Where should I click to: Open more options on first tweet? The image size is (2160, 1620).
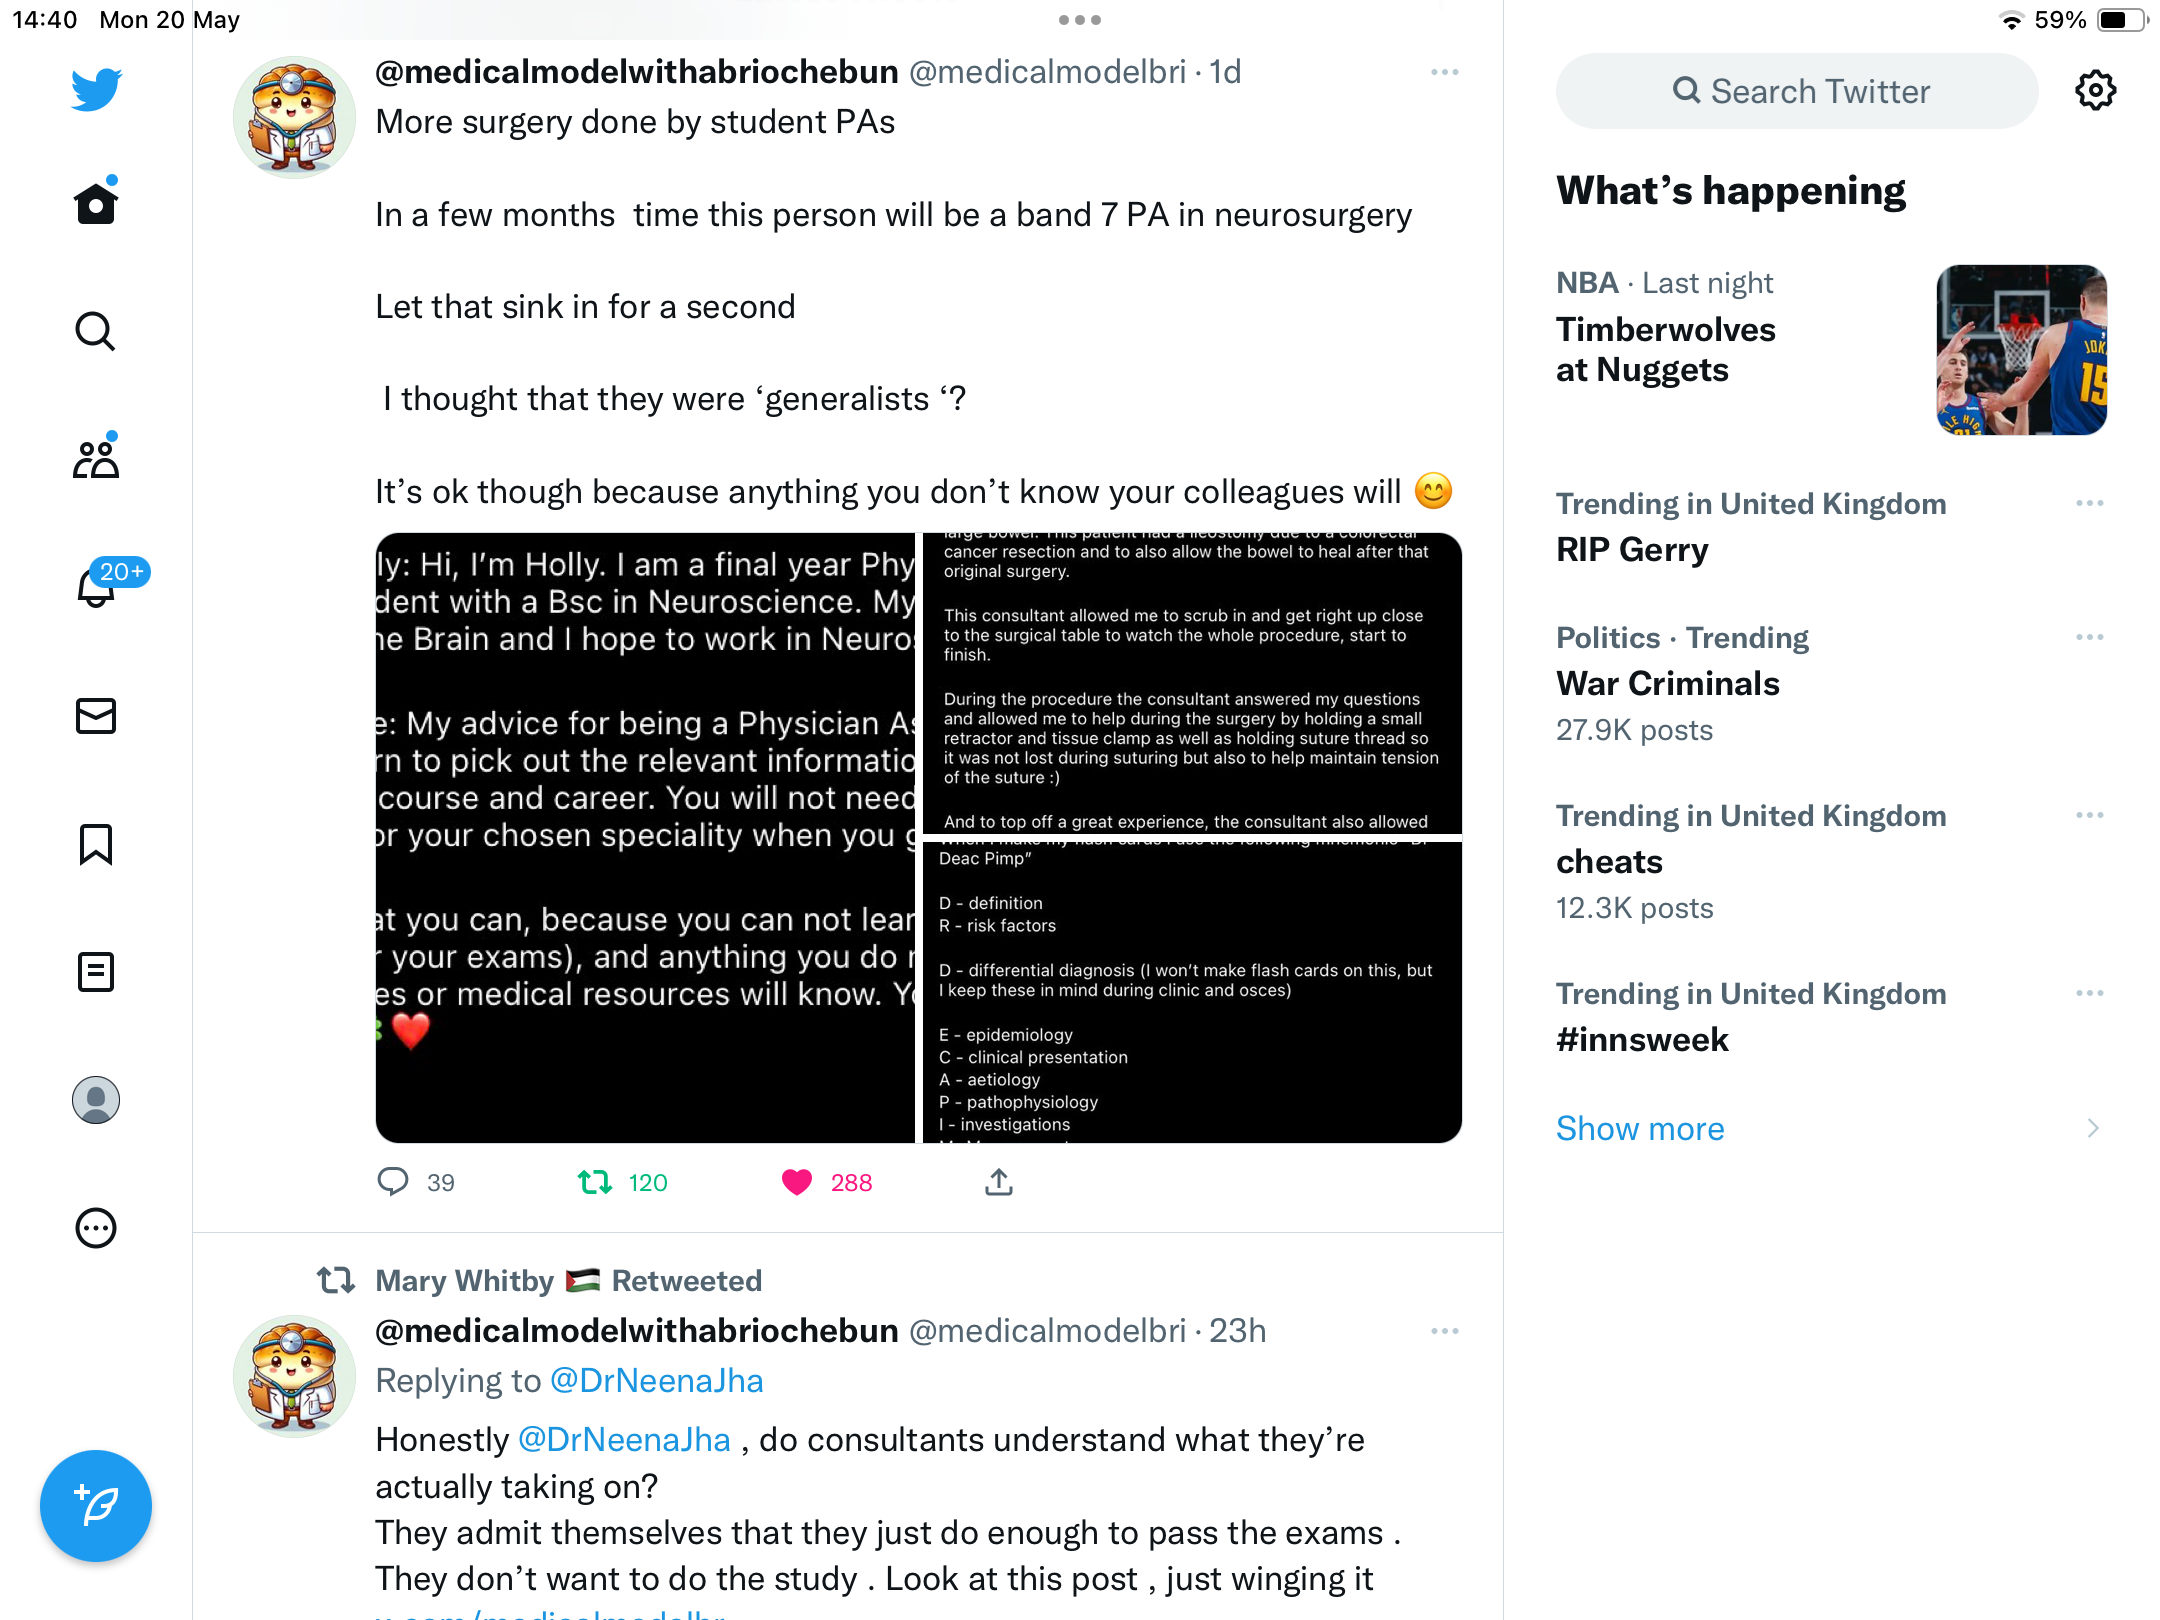pos(1445,73)
